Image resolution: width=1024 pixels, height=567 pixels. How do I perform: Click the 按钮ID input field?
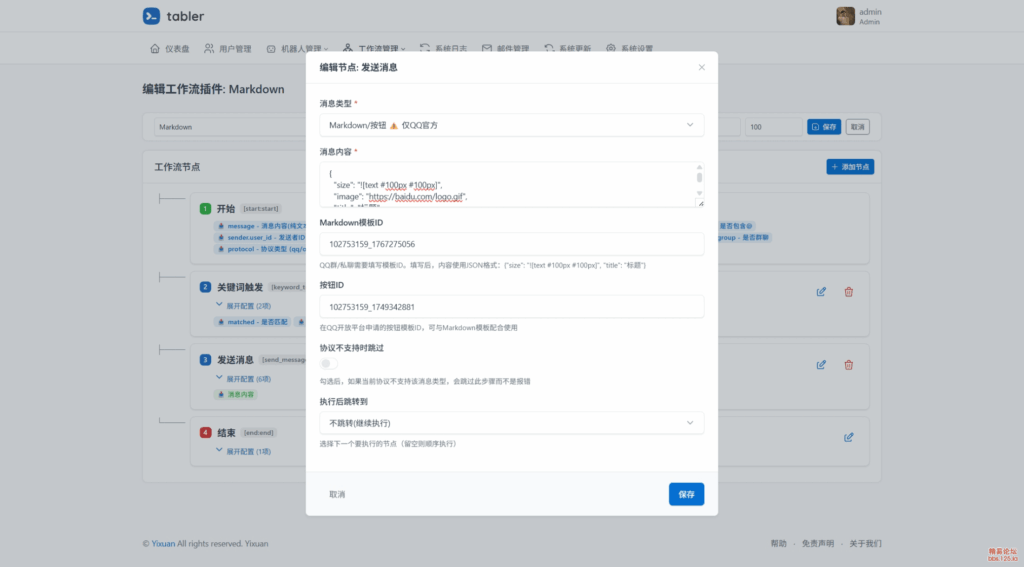511,307
